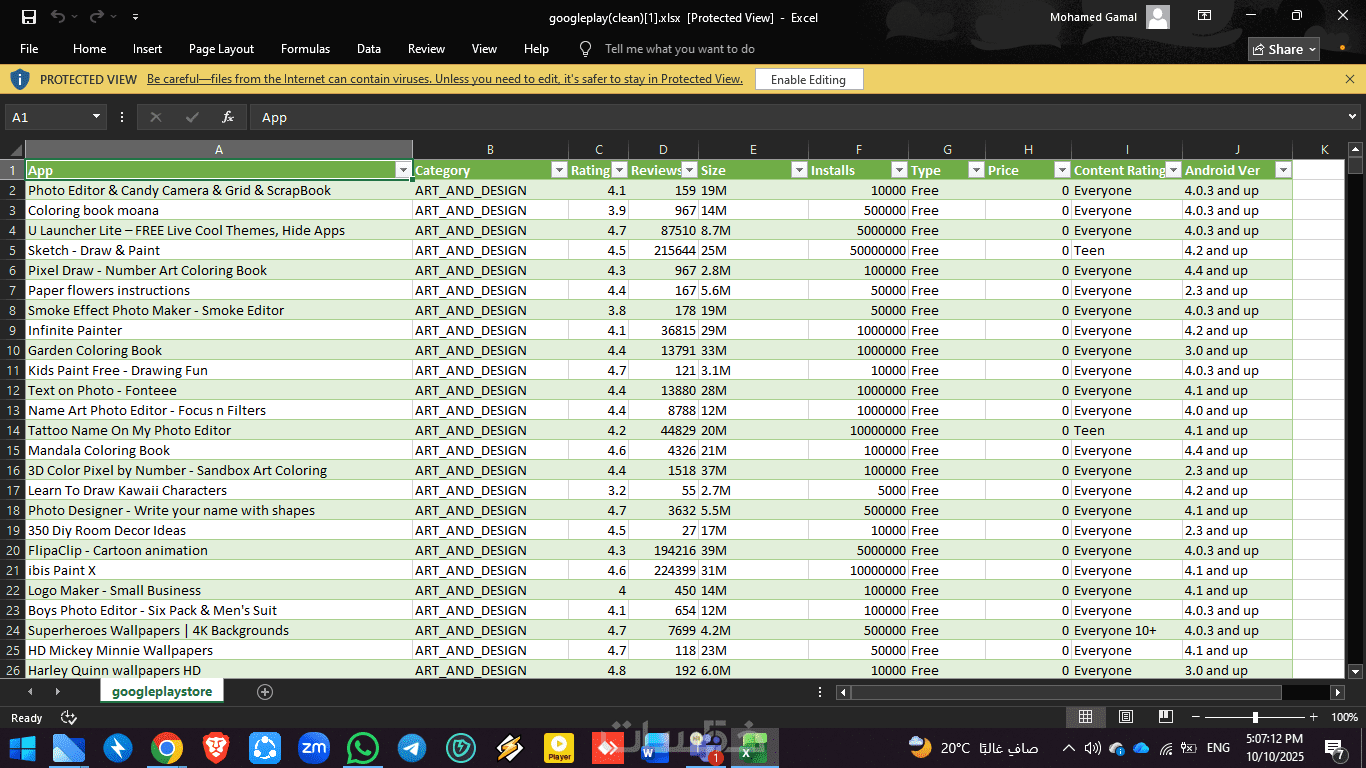Viewport: 1366px width, 768px height.
Task: Click the Tell me what you want to do box
Action: pos(680,49)
